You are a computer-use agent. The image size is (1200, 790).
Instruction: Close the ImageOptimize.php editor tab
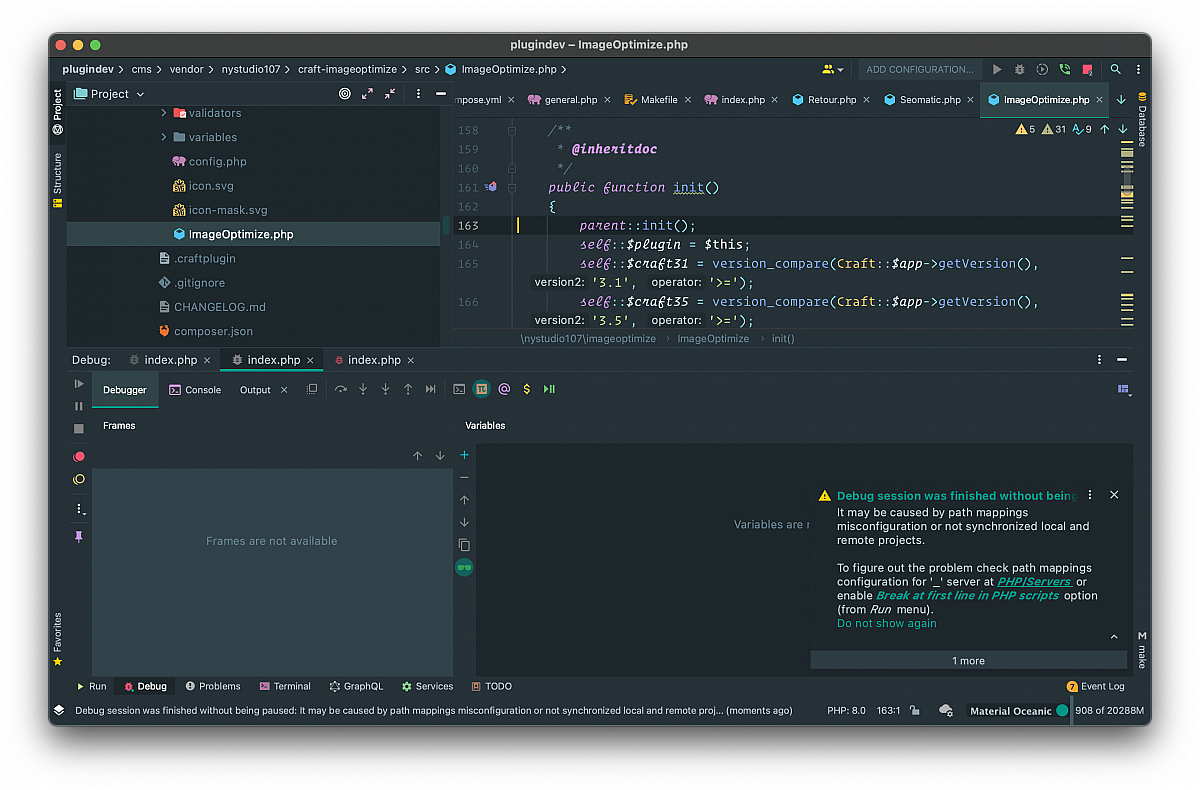coord(1100,100)
